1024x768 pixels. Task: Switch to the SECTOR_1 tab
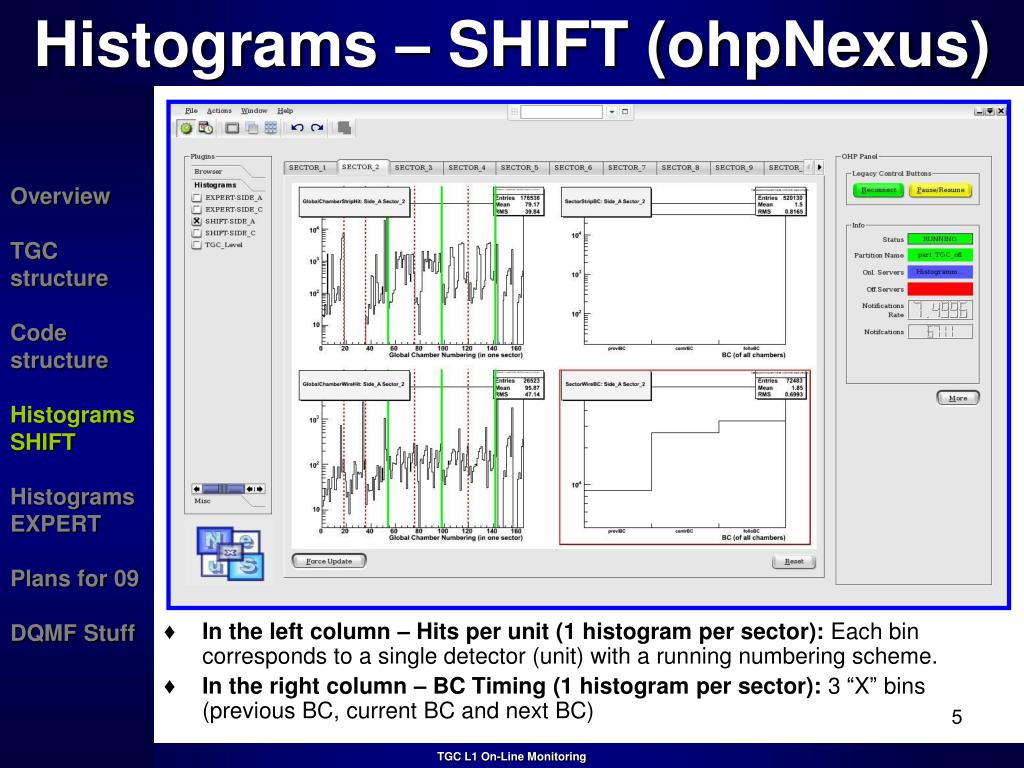(308, 168)
